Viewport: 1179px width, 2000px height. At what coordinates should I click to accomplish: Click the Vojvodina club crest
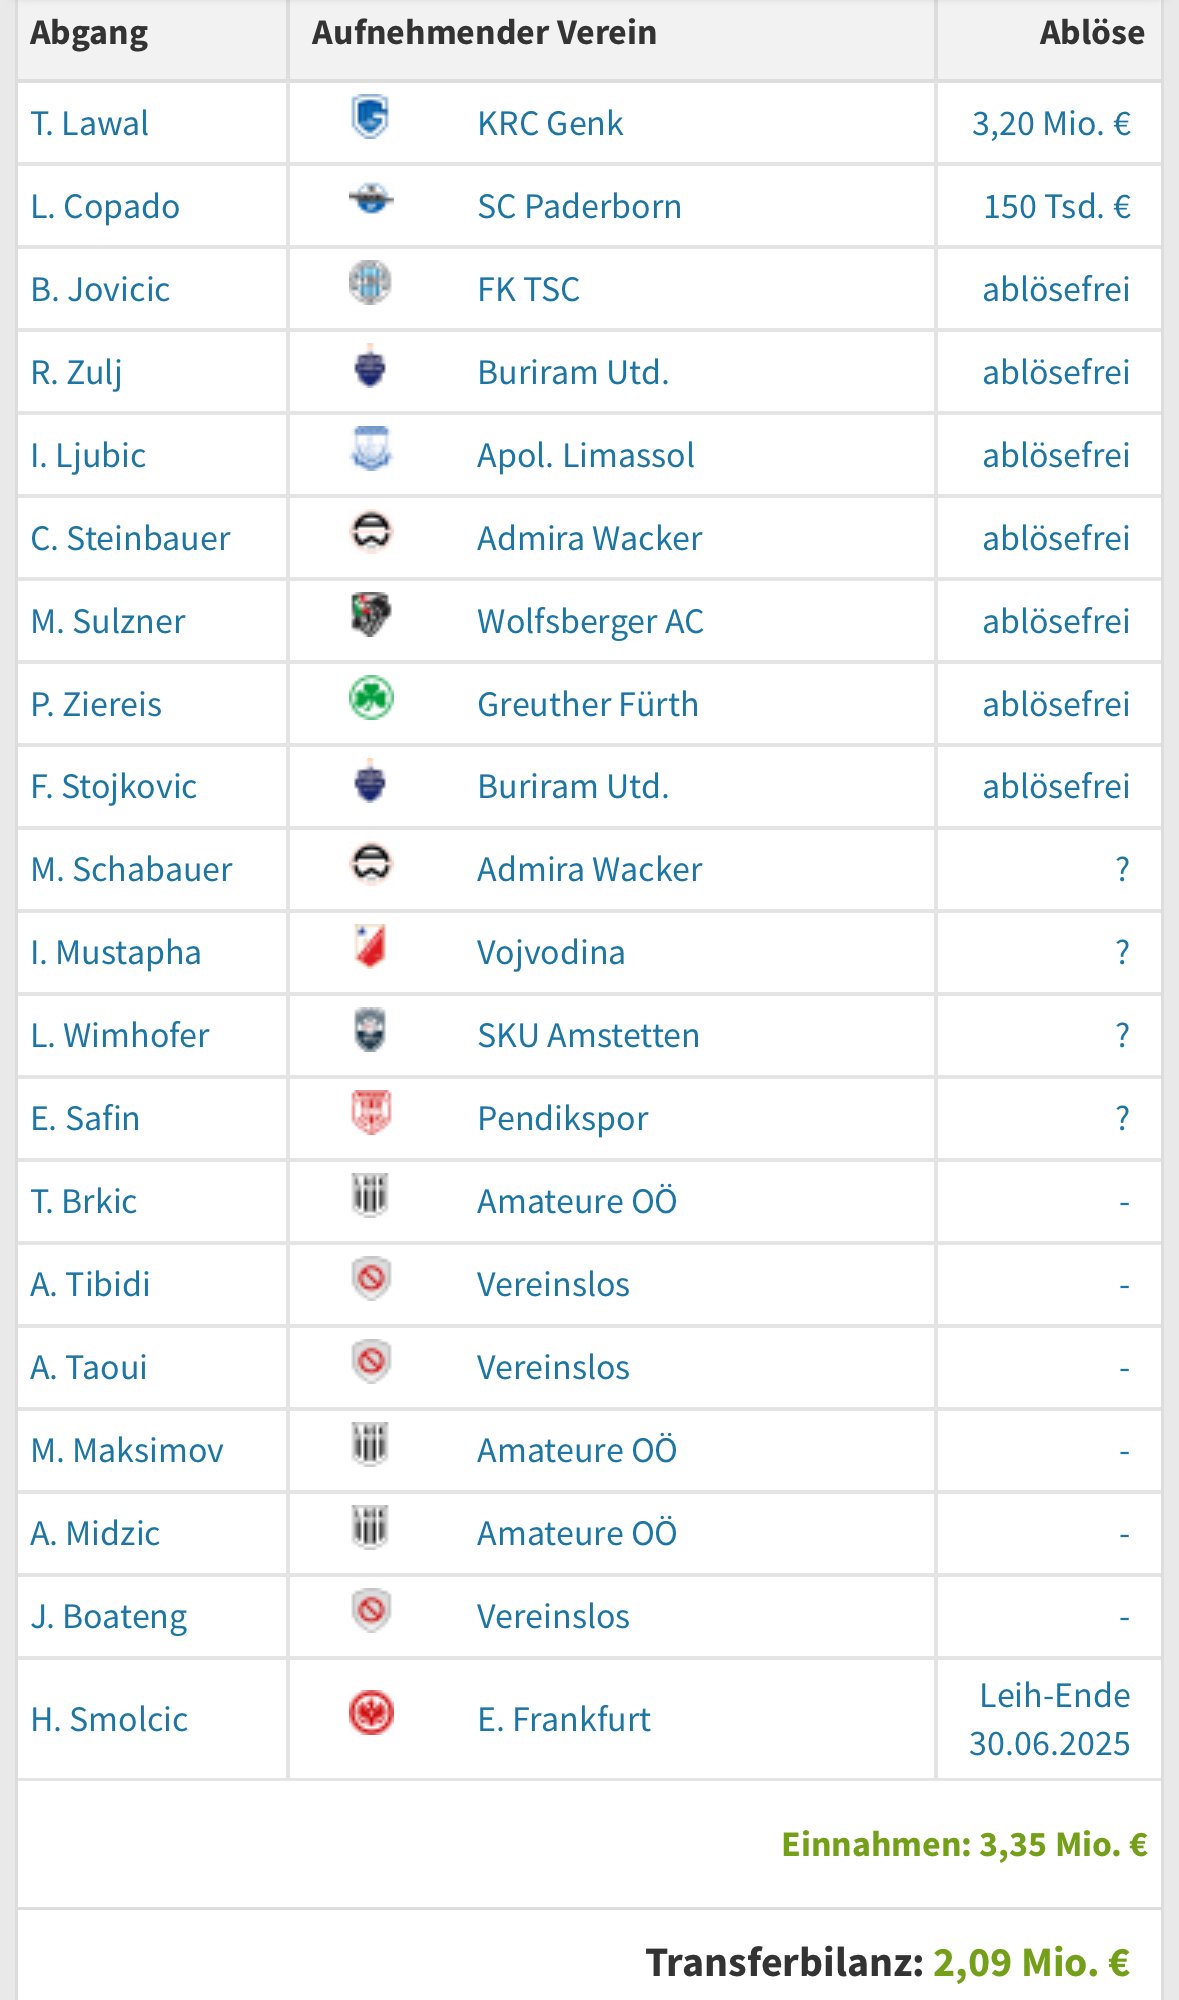click(x=370, y=946)
